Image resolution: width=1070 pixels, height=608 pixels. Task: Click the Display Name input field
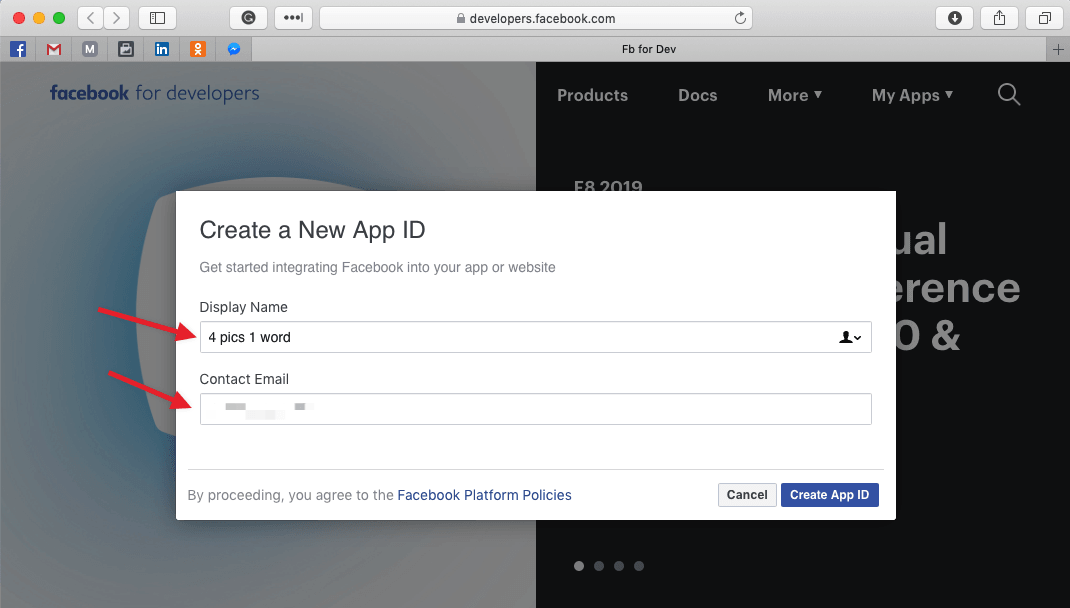536,337
